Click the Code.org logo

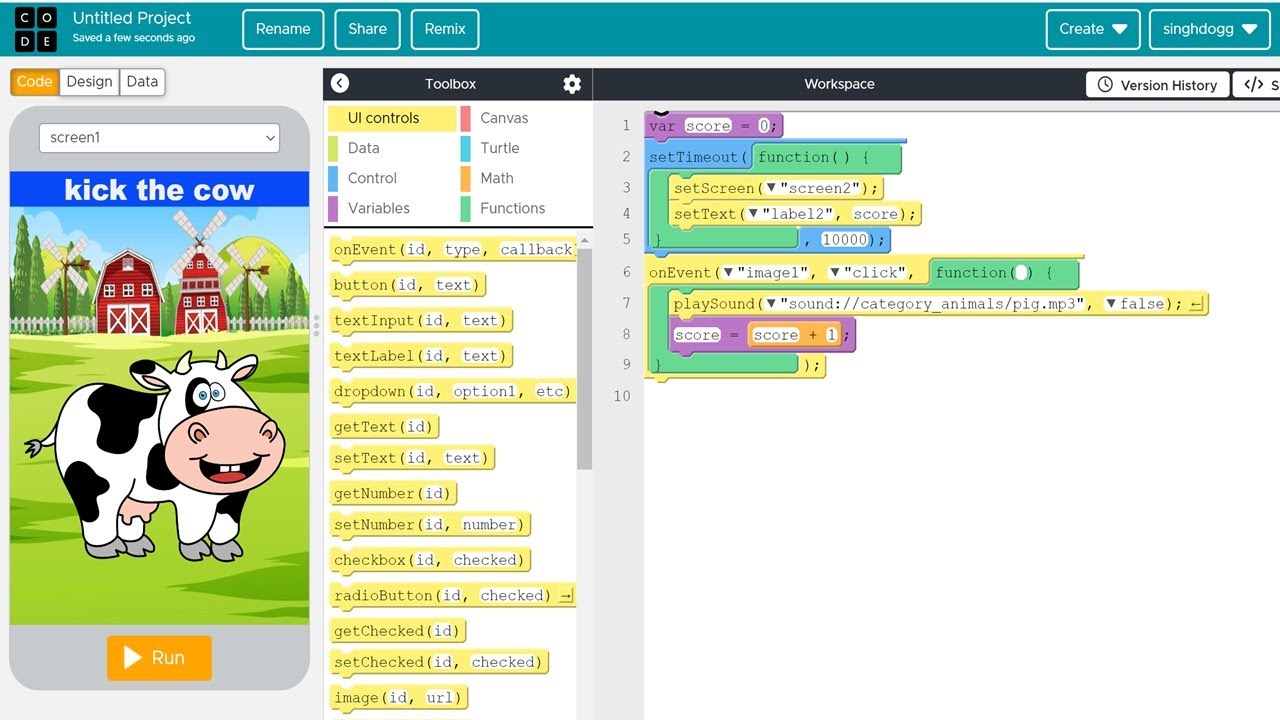click(36, 30)
